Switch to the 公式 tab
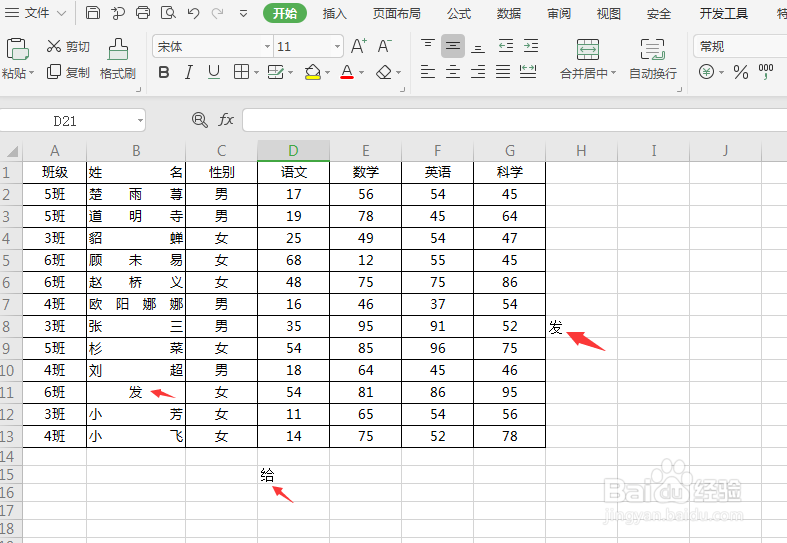This screenshot has width=787, height=543. coord(459,14)
